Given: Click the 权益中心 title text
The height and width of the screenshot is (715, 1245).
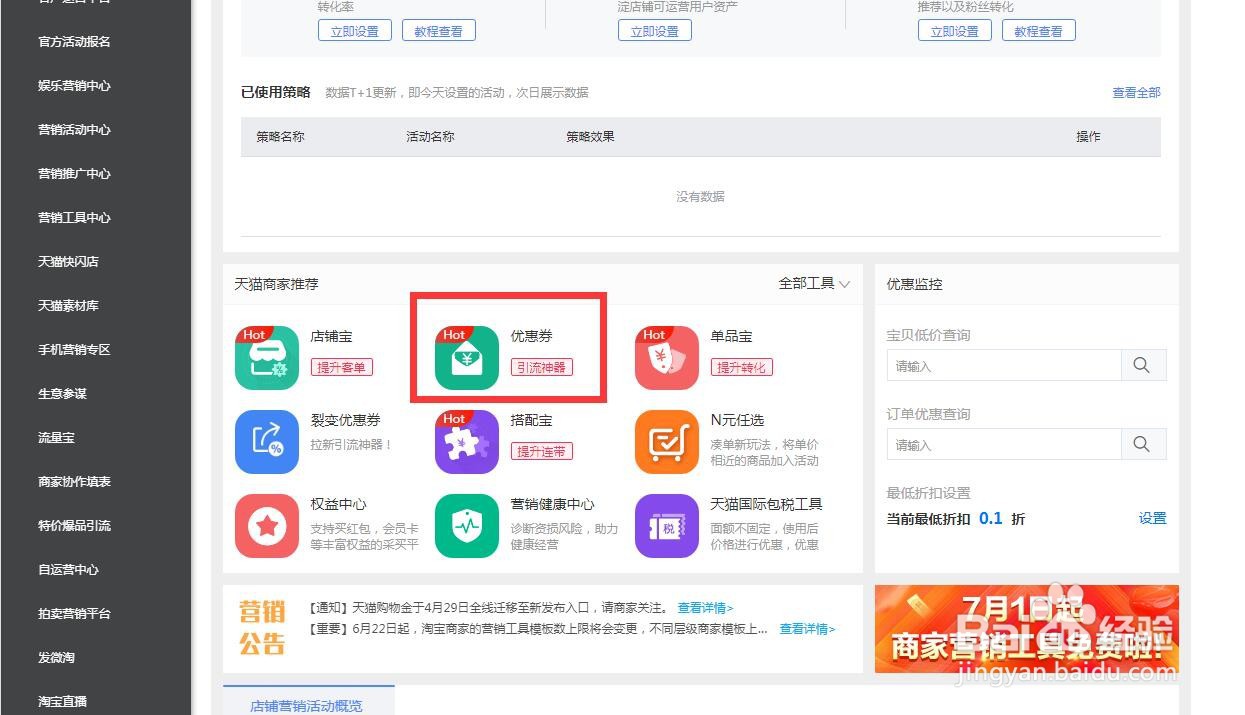Looking at the screenshot, I should pos(339,504).
